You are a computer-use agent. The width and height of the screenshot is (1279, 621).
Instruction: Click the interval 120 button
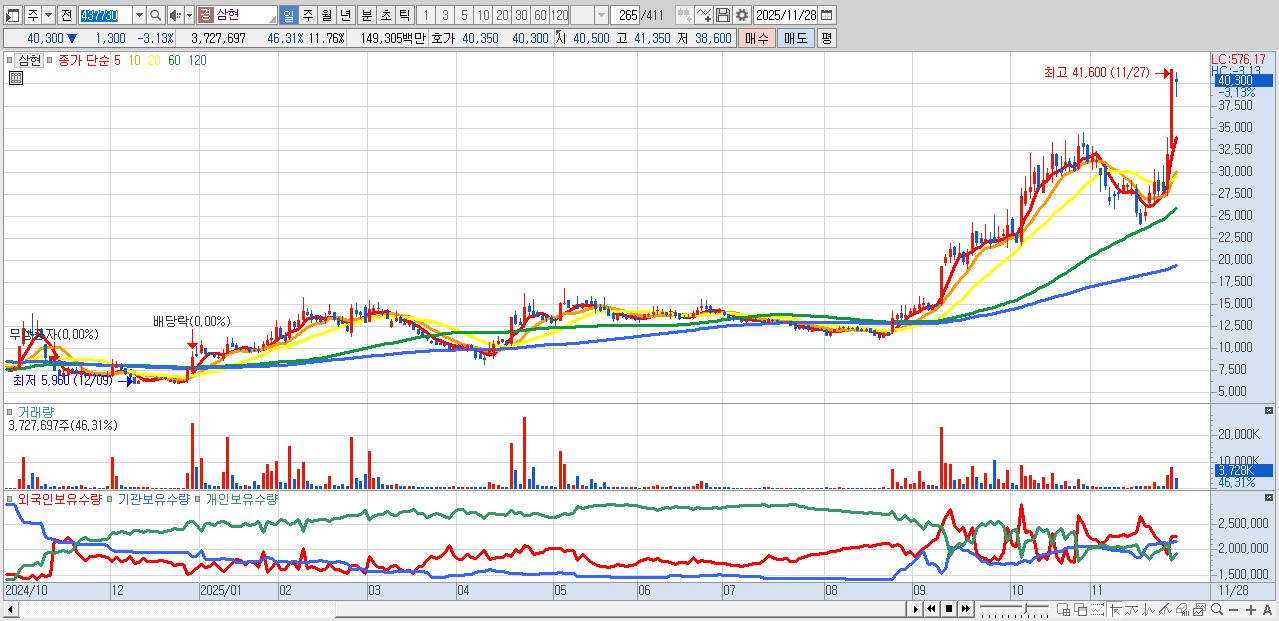pyautogui.click(x=560, y=15)
